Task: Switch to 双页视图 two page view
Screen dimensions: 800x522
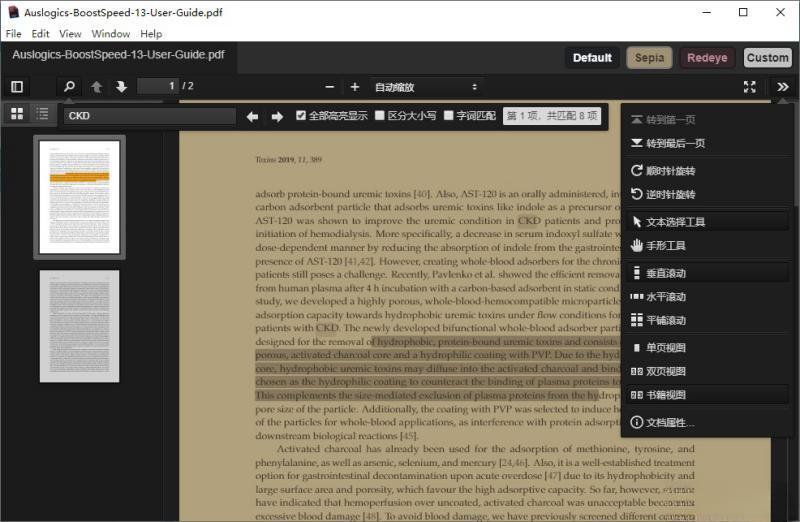Action: click(707, 371)
